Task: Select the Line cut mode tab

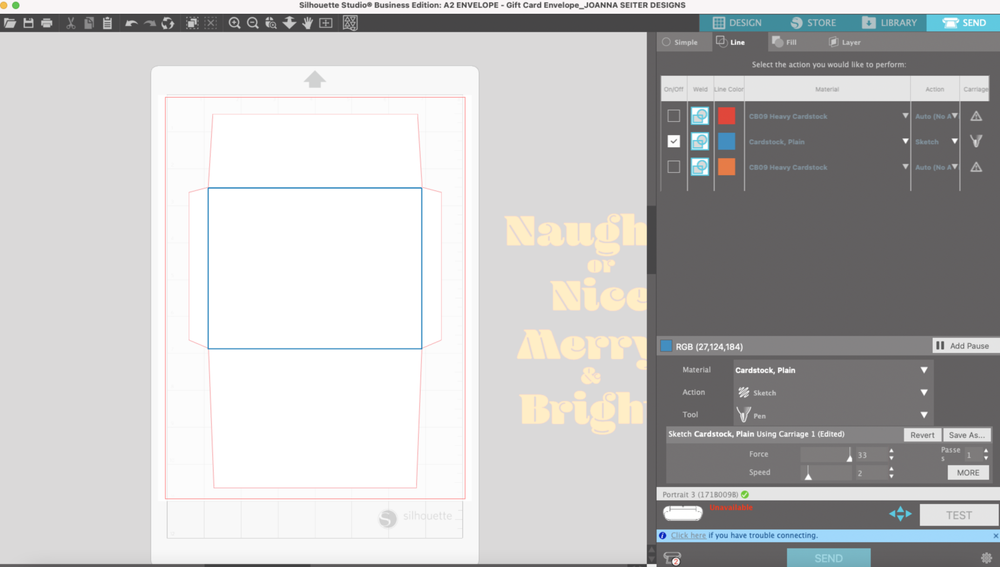Action: 731,42
